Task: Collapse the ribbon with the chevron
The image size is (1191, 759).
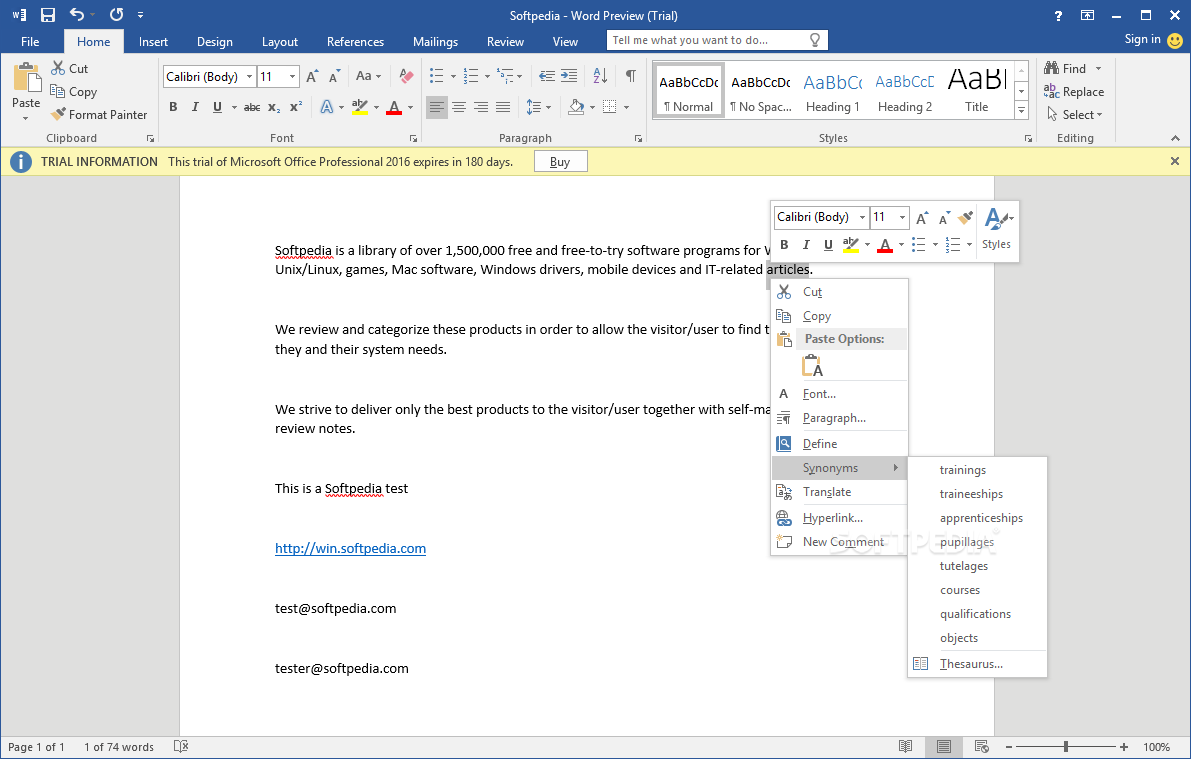Action: [x=1175, y=138]
